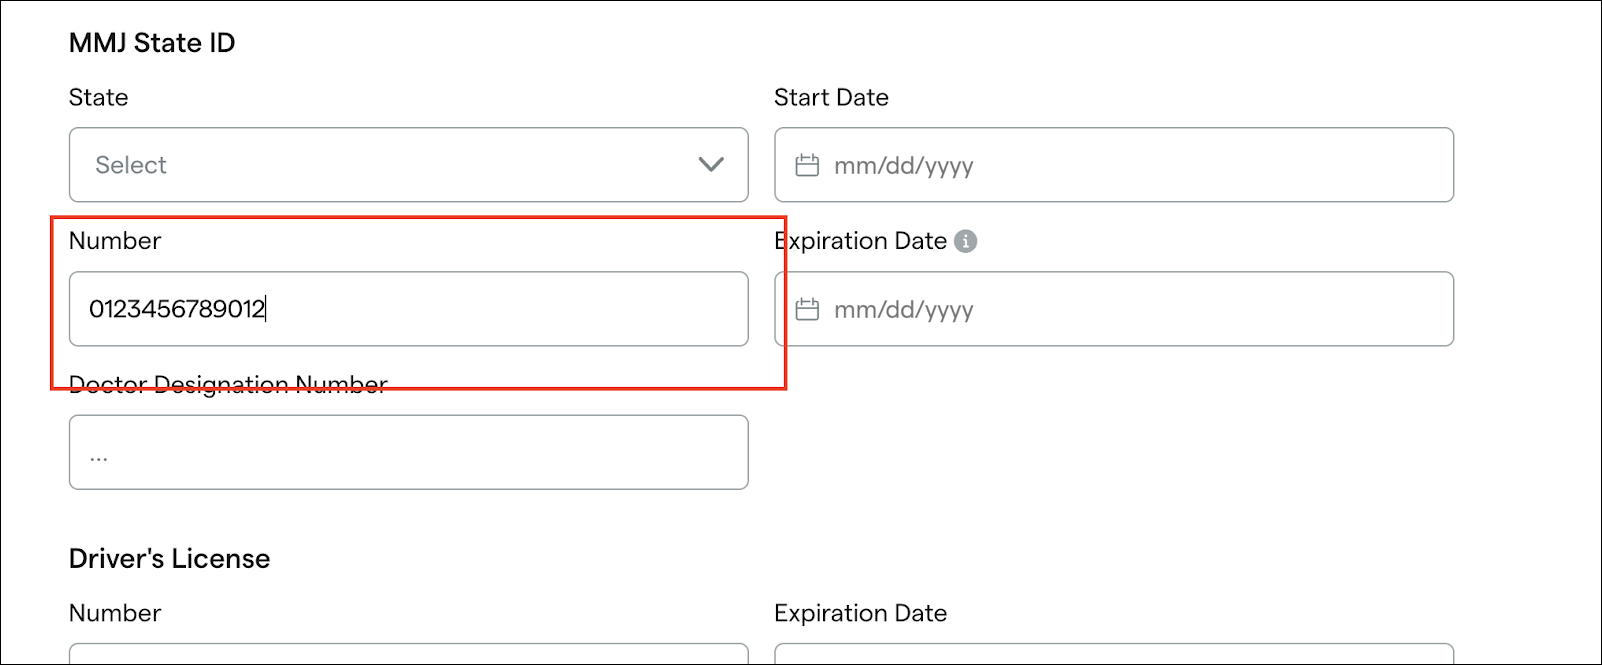Click 'Expiration Date' label under Driver's License
This screenshot has height=665, width=1602.
point(860,613)
